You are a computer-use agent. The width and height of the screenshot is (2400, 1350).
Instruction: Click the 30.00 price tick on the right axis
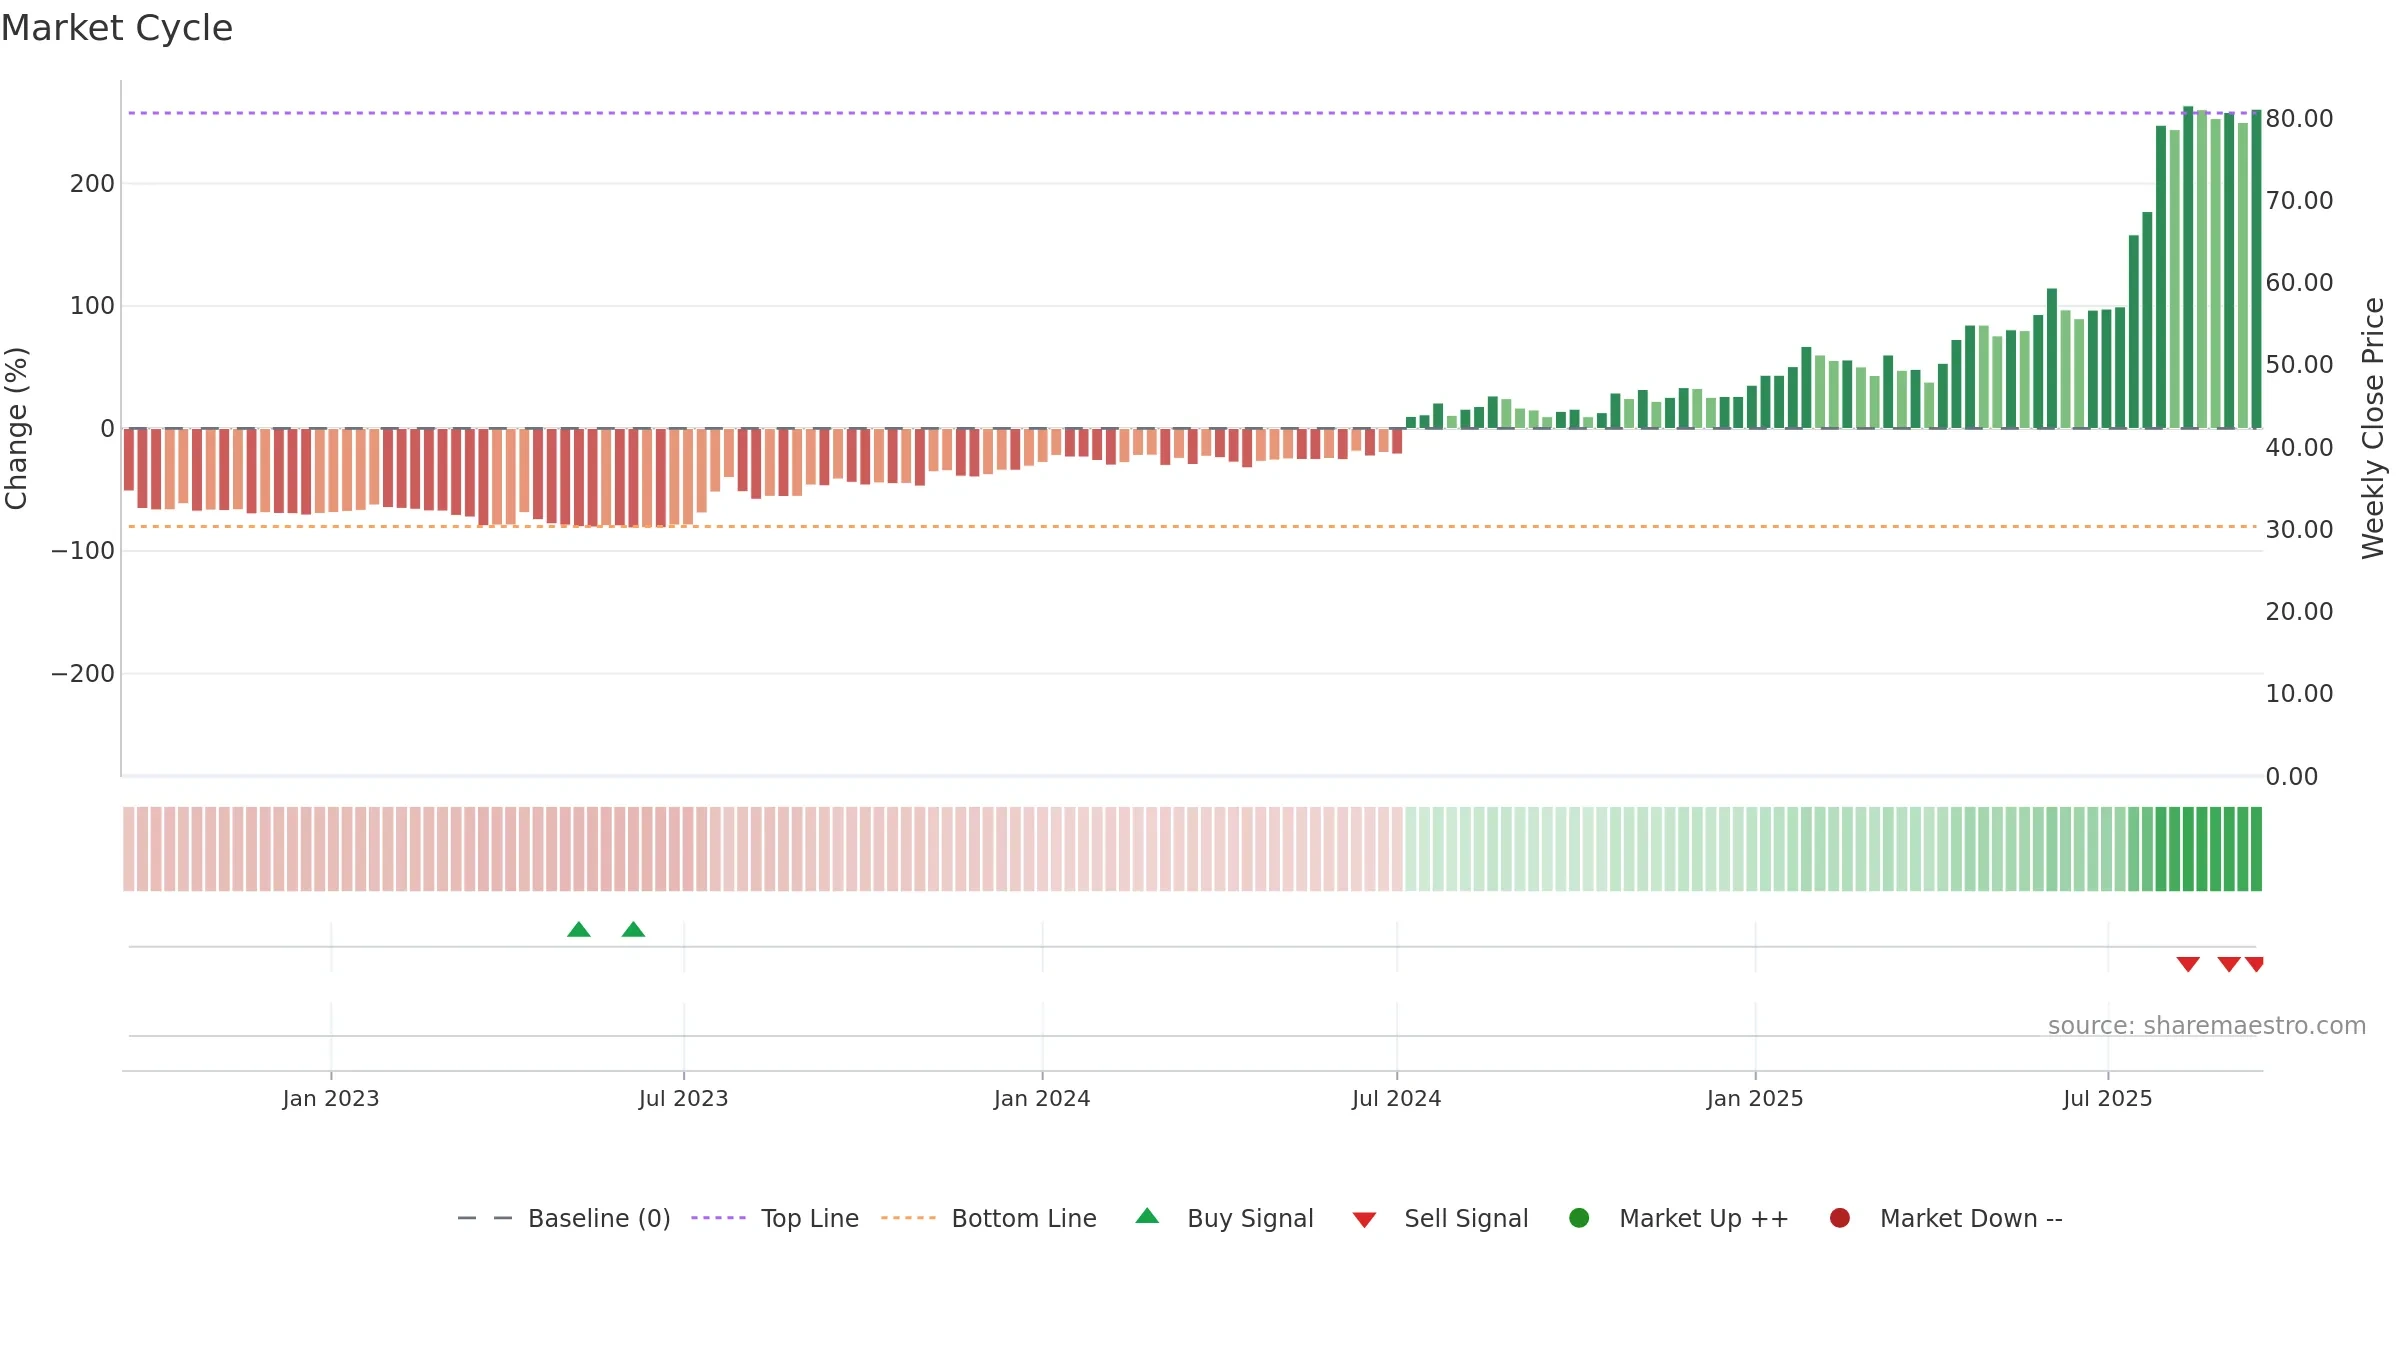pos(2299,530)
